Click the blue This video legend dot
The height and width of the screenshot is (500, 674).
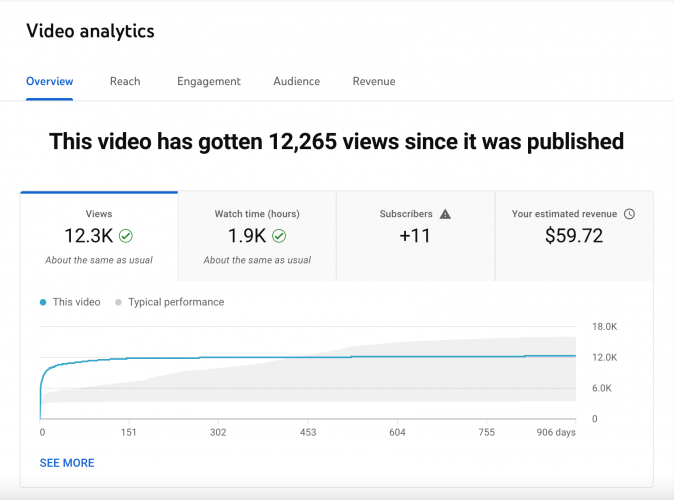pyautogui.click(x=43, y=302)
